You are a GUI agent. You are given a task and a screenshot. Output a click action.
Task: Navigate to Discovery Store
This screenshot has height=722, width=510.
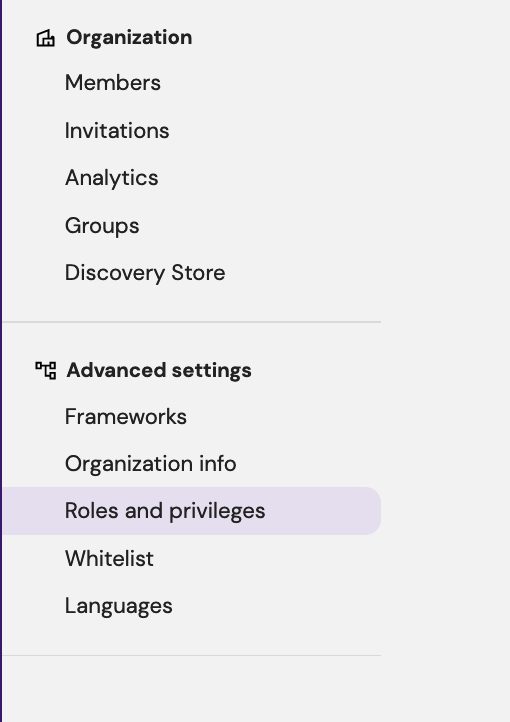[x=145, y=273]
